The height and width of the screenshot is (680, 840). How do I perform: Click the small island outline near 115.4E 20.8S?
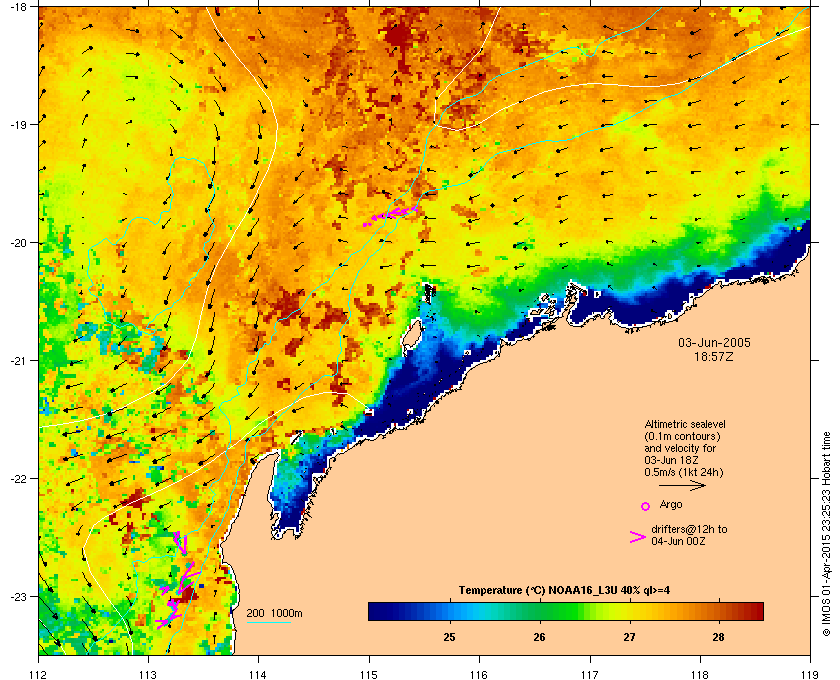coord(412,335)
